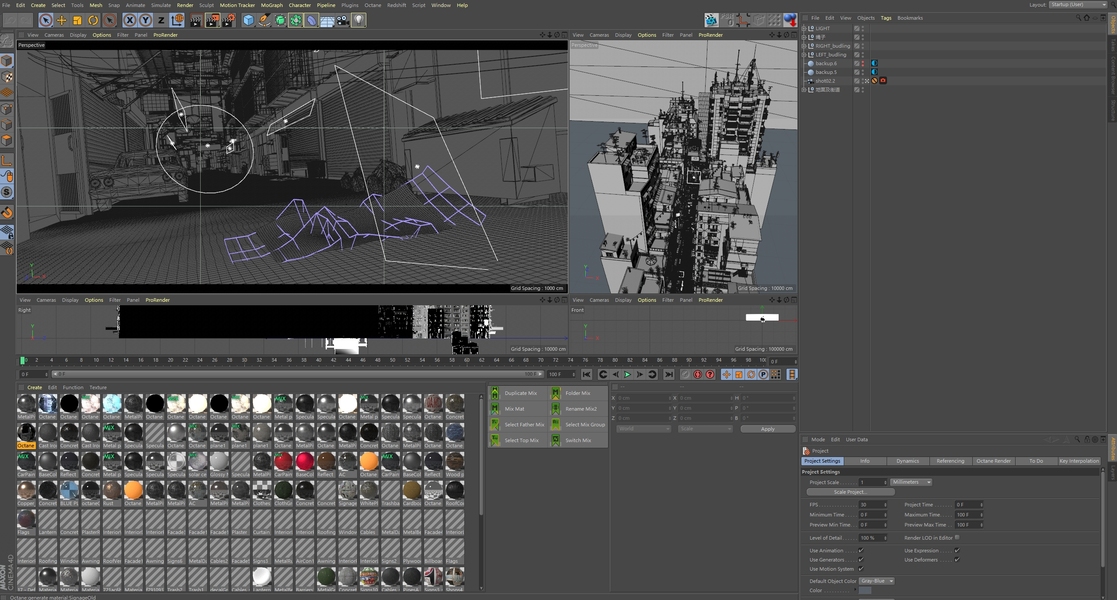Viewport: 1117px width, 600px height.
Task: Select the Rotate tool
Action: tap(93, 20)
